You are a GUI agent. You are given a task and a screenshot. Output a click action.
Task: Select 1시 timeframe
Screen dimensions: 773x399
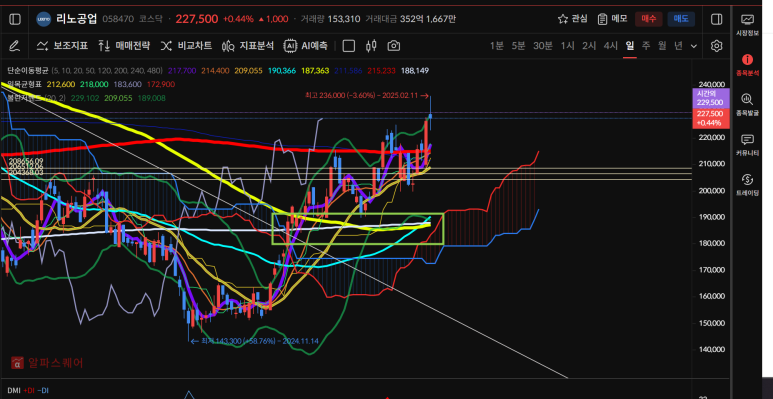pos(567,46)
